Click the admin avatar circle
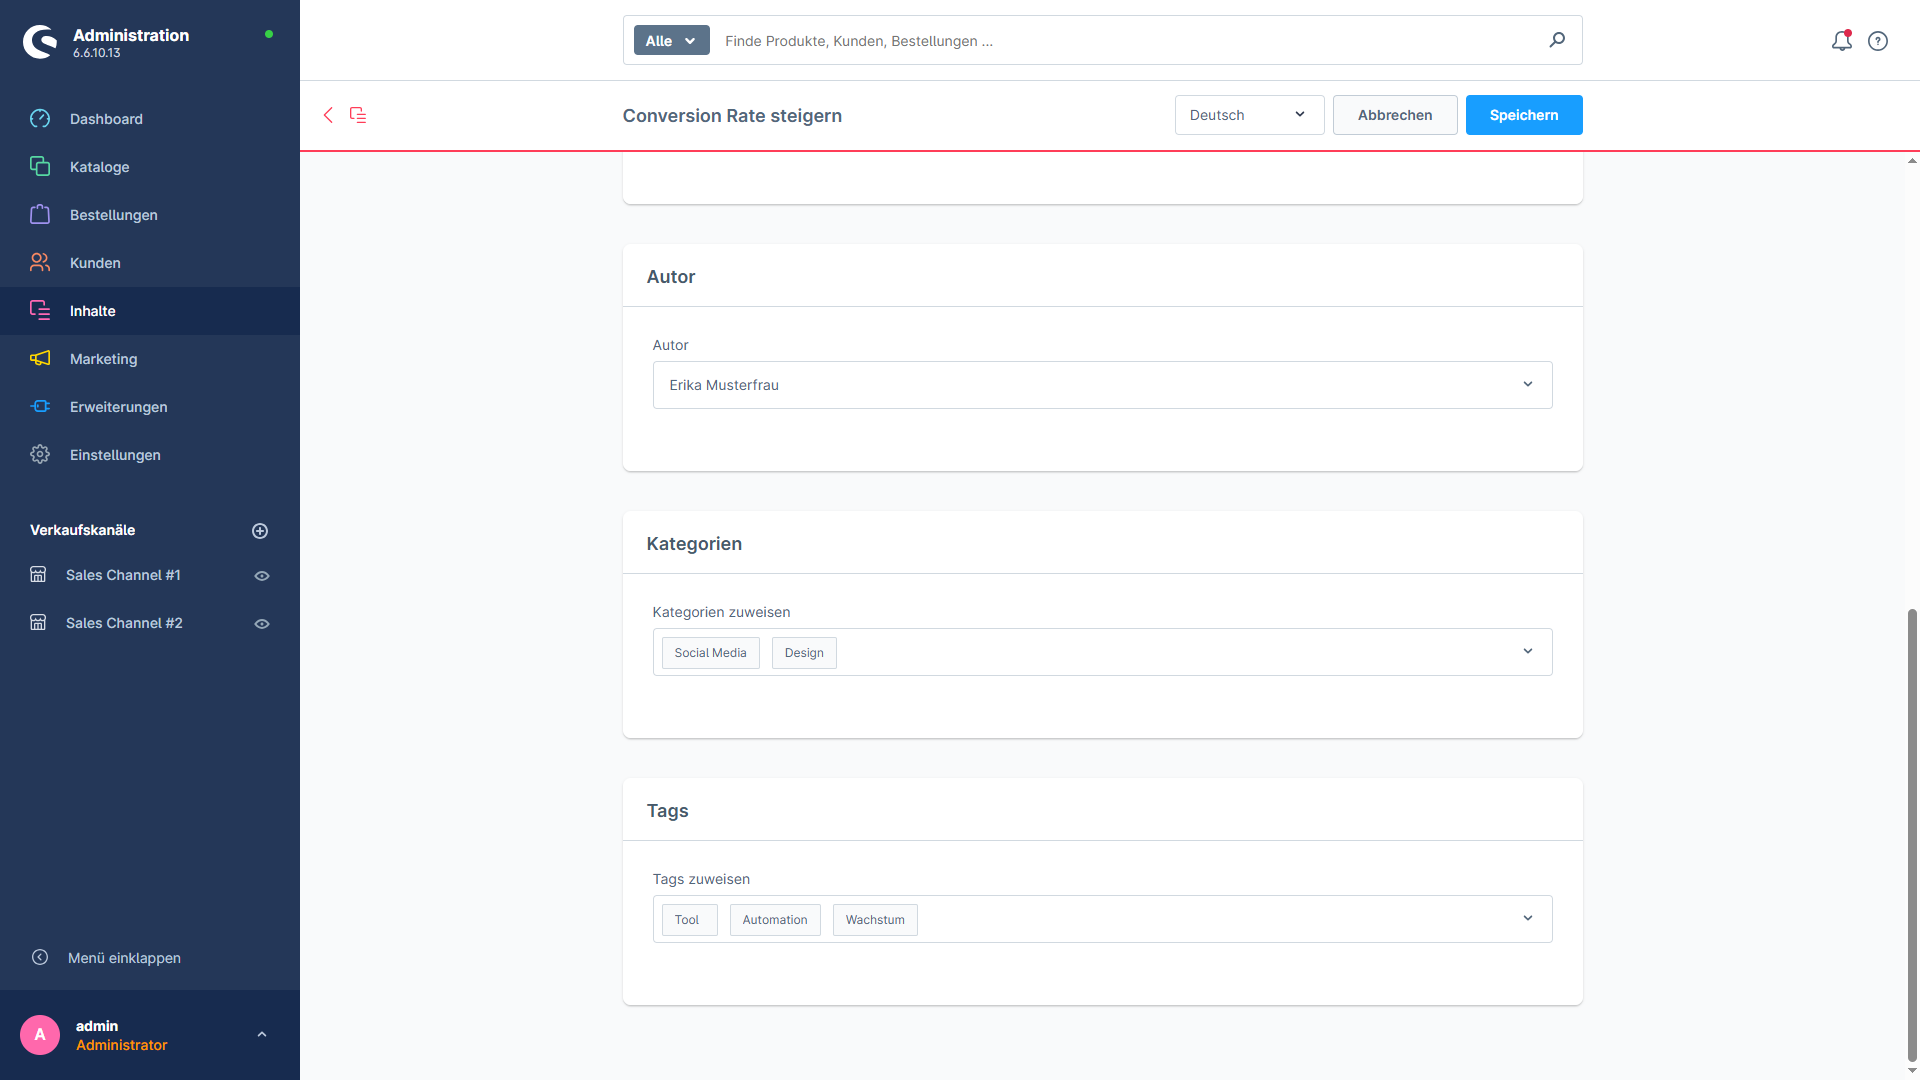 (x=40, y=1035)
